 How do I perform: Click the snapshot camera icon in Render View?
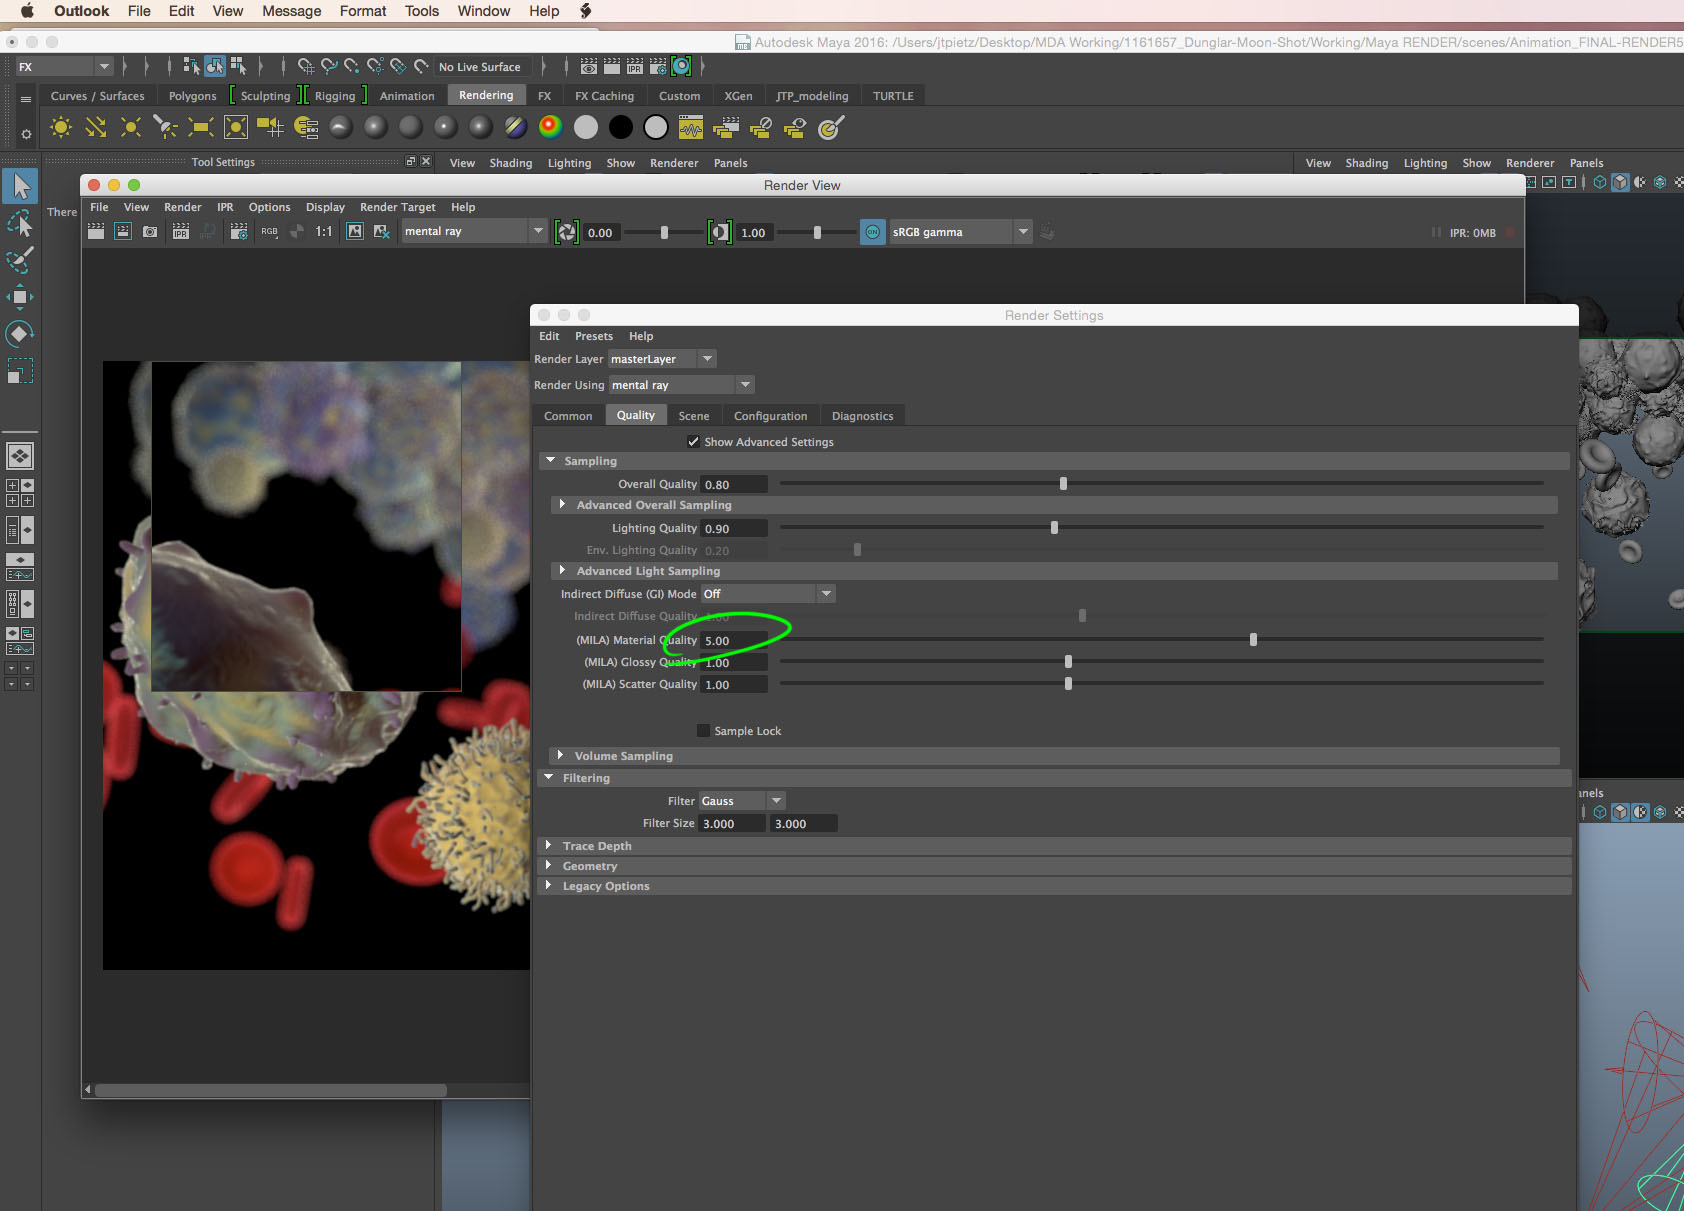tap(150, 231)
